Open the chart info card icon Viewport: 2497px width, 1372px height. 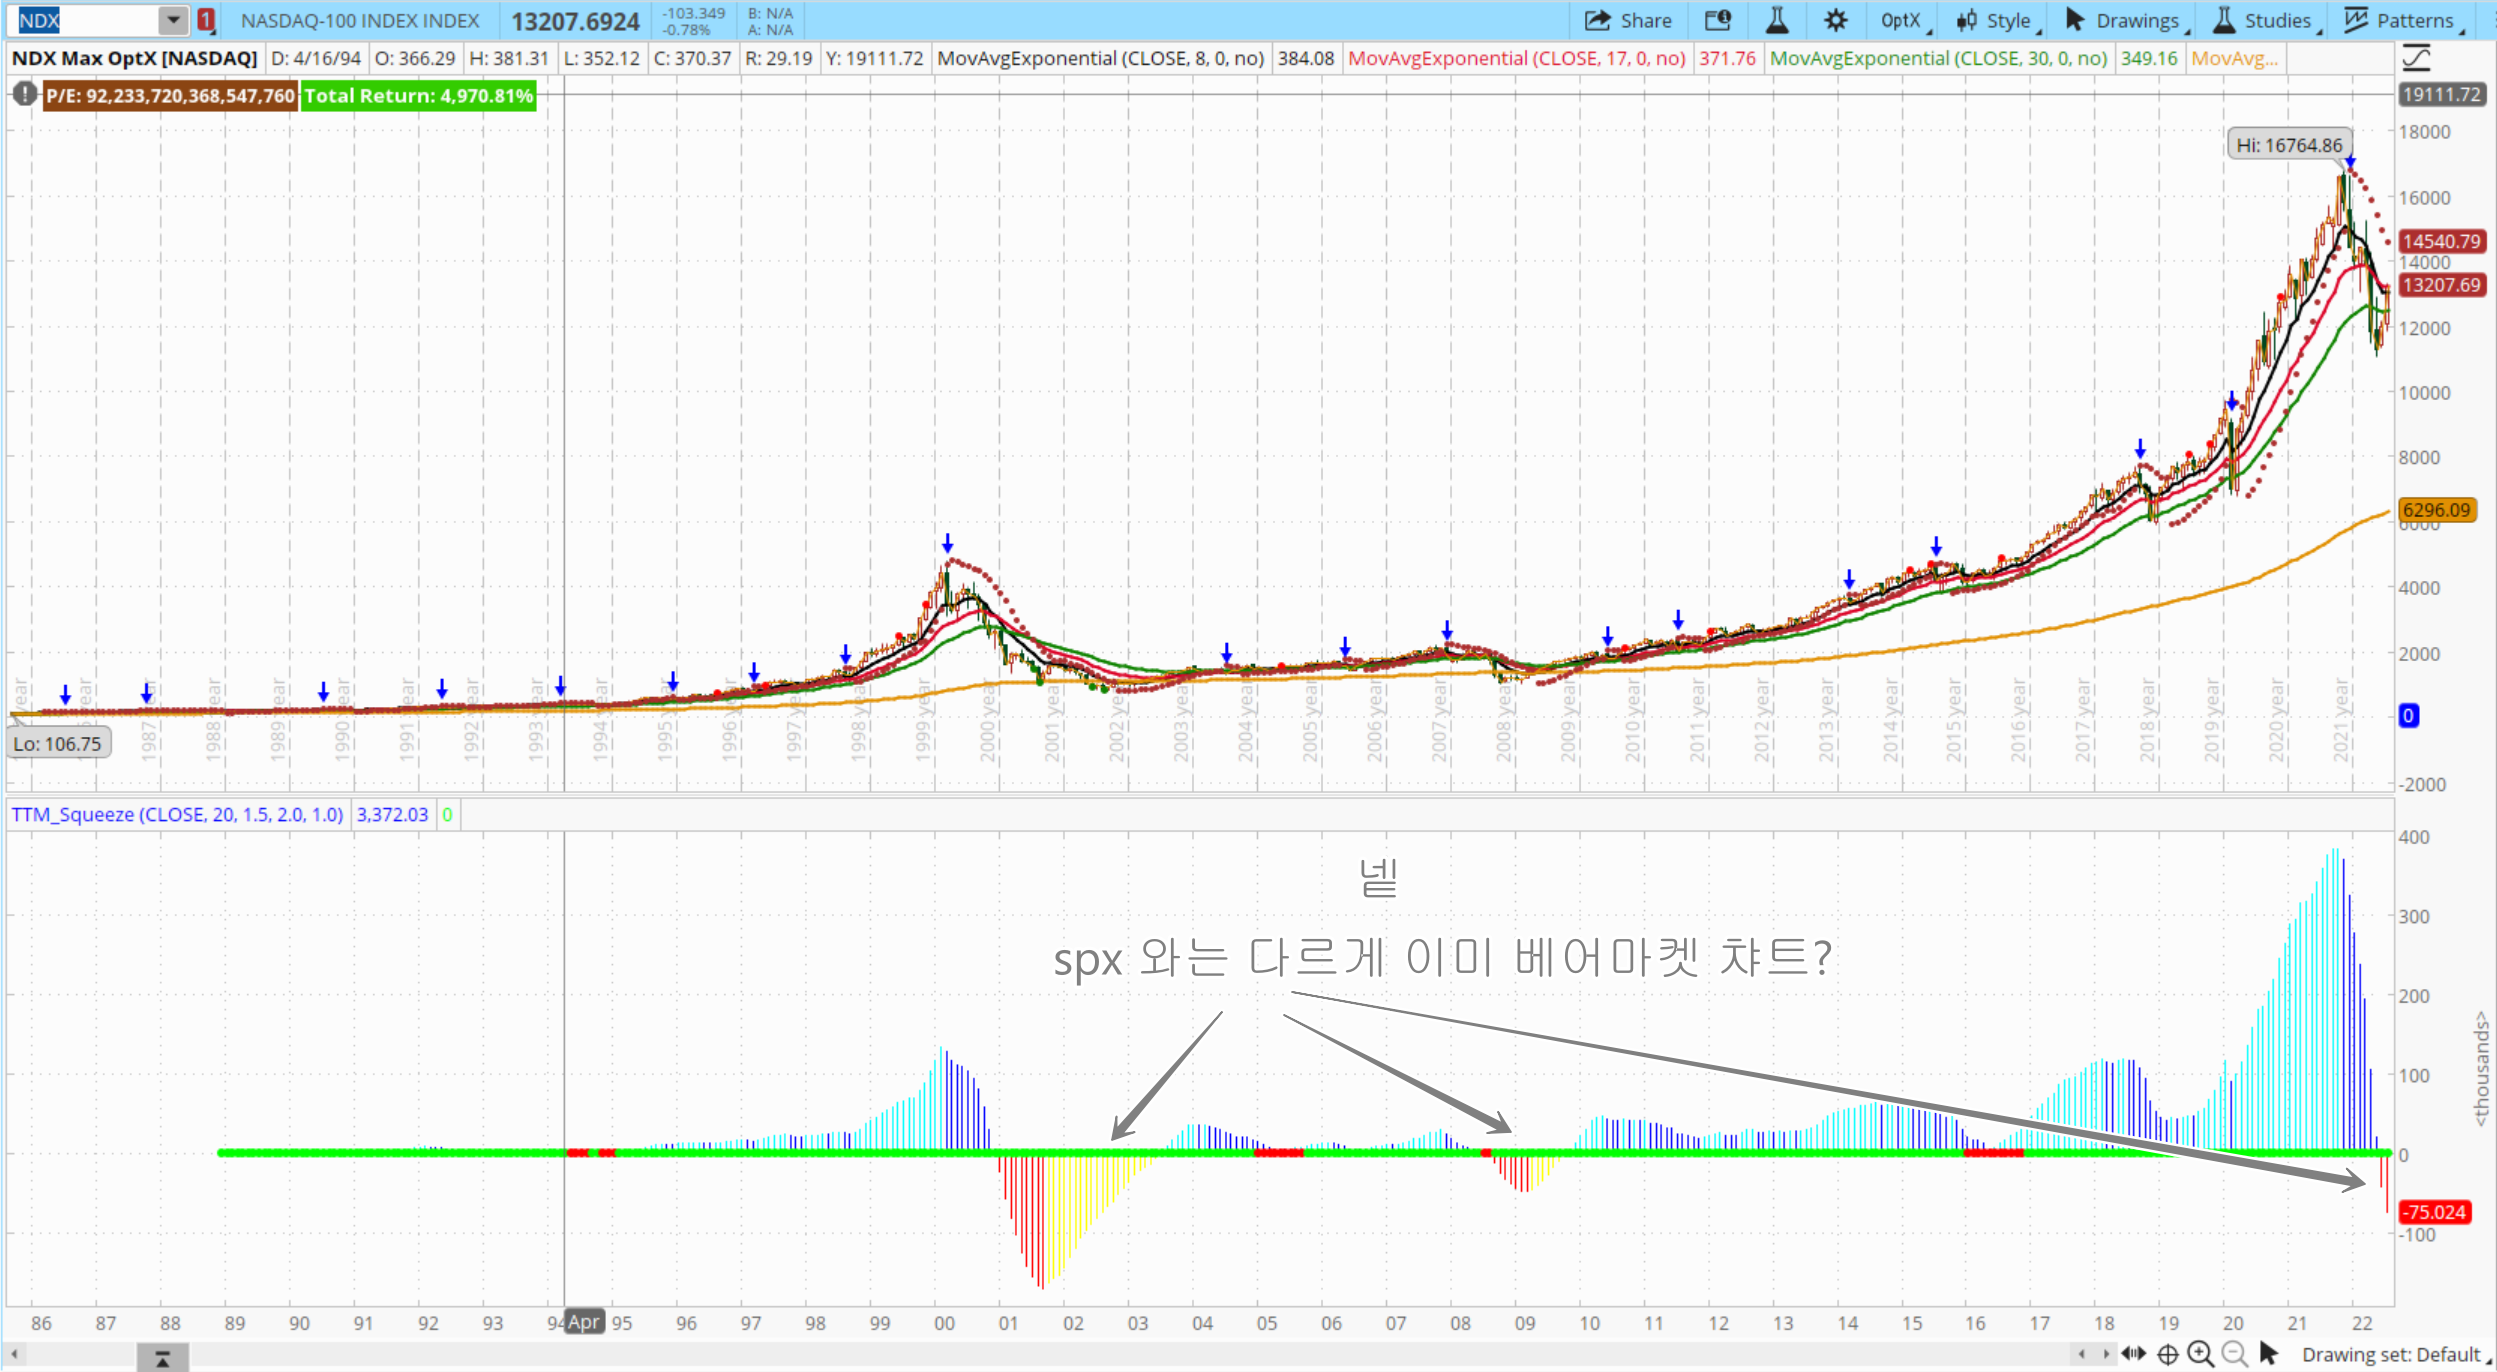pyautogui.click(x=1717, y=21)
